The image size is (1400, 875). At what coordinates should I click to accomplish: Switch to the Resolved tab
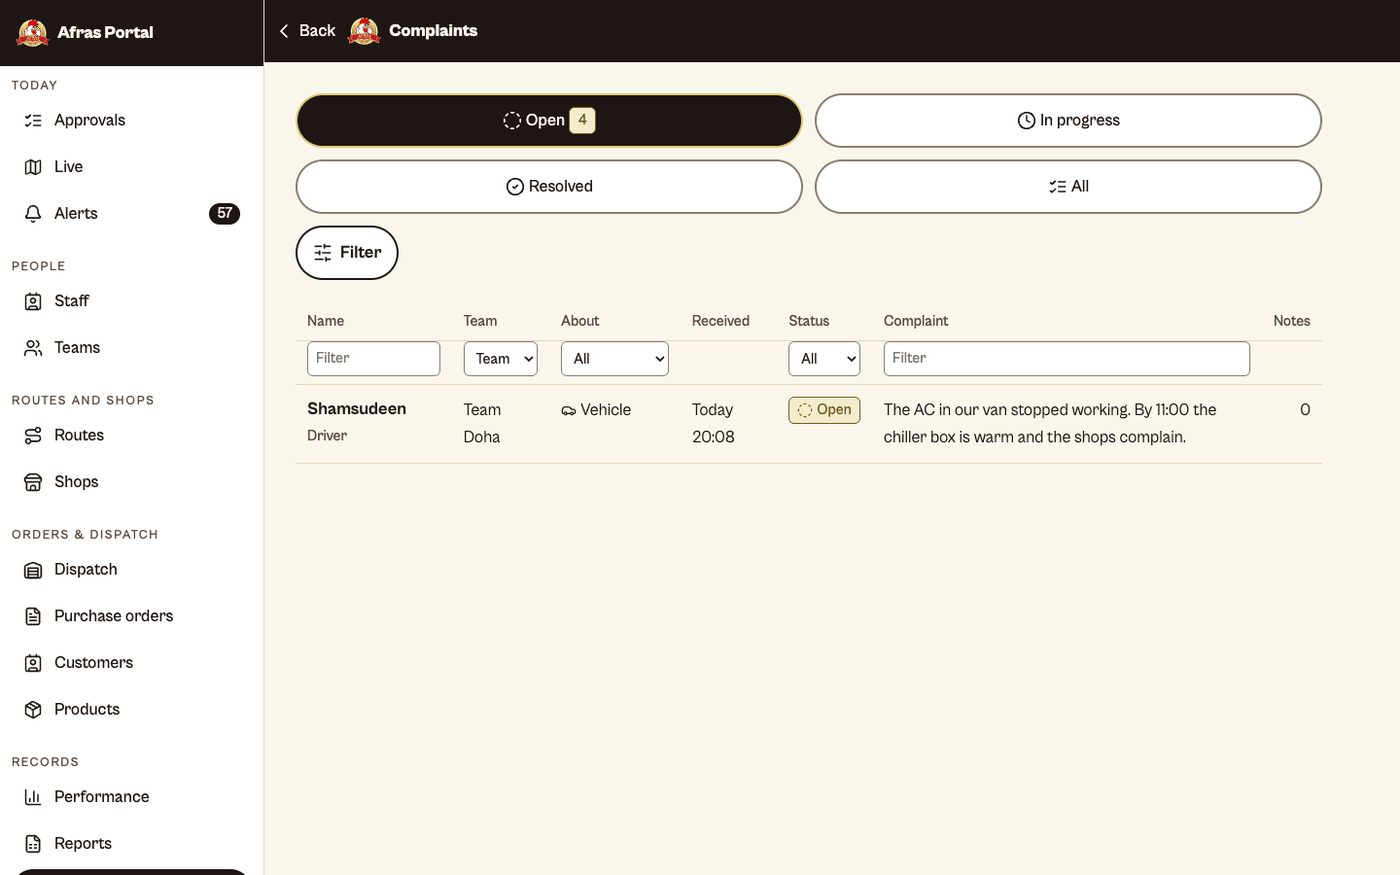(x=549, y=187)
